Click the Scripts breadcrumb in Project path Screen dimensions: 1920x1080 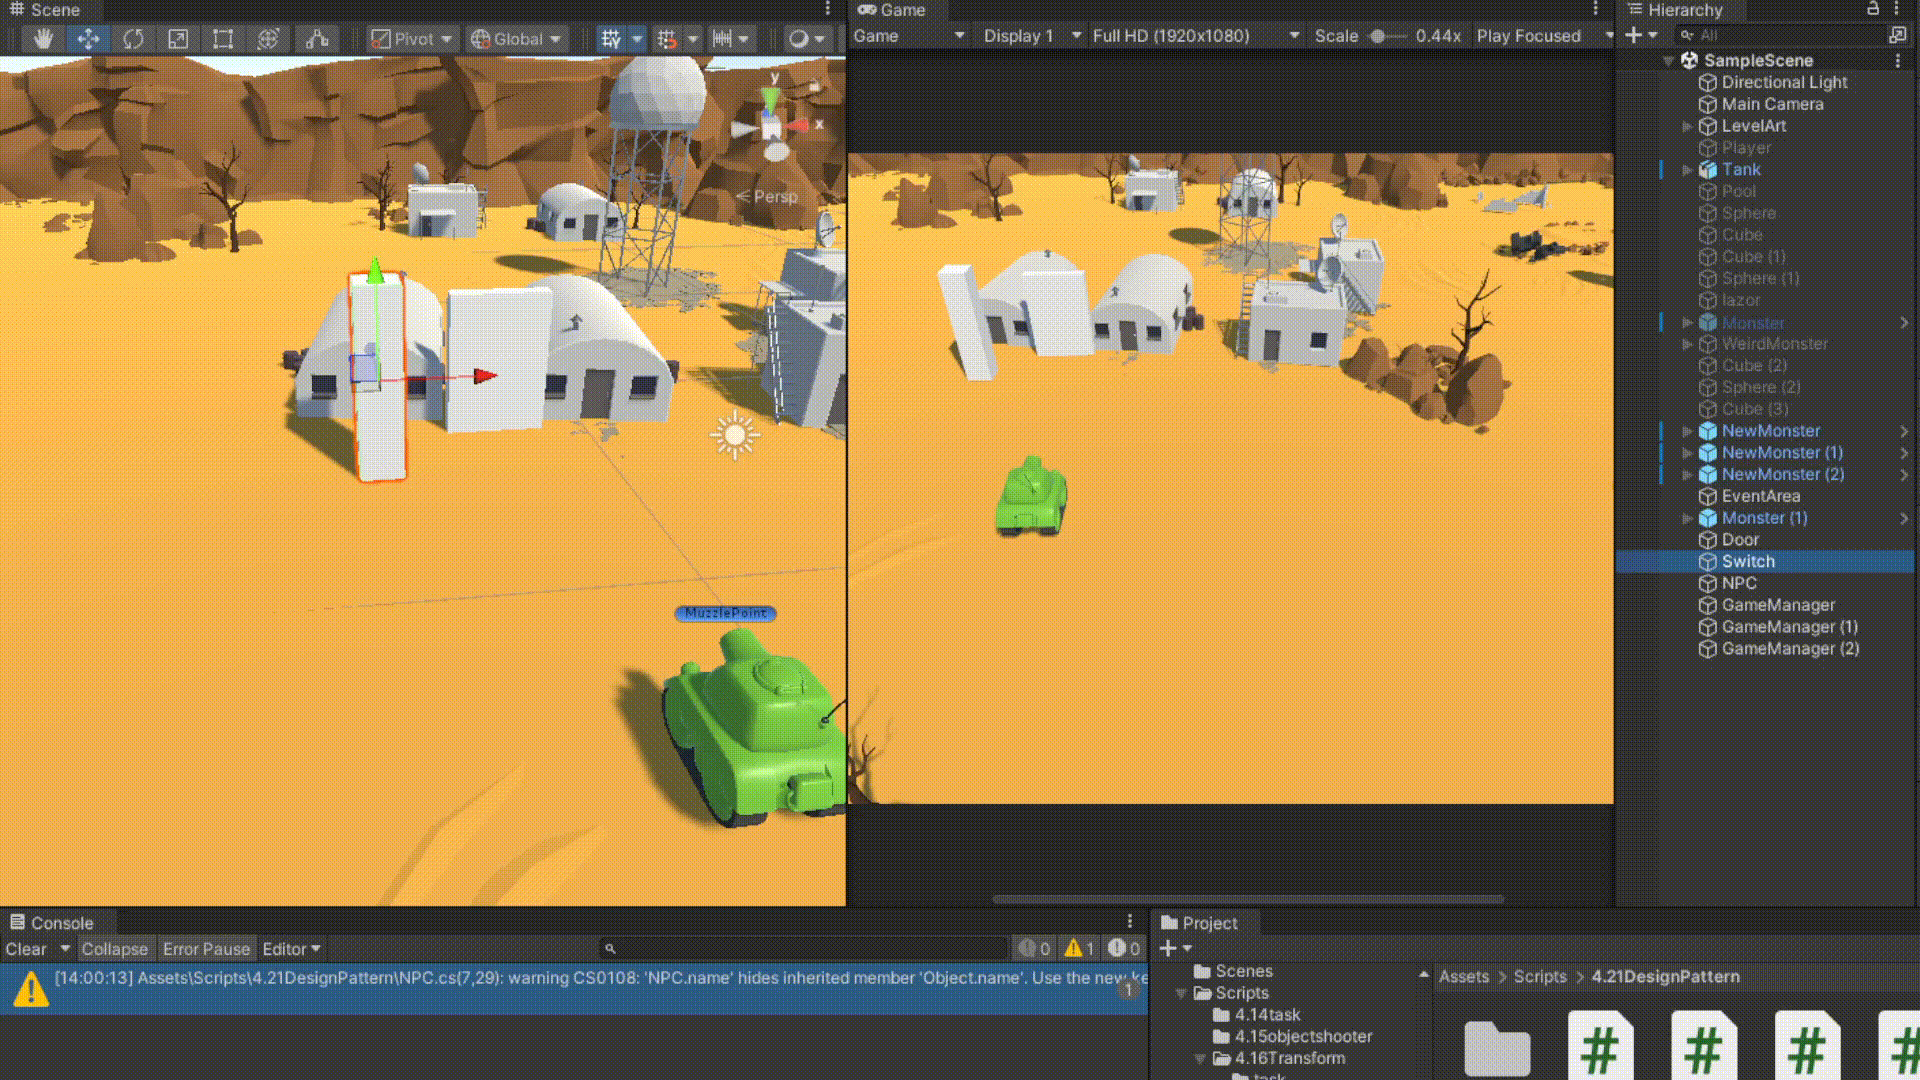(x=1539, y=976)
